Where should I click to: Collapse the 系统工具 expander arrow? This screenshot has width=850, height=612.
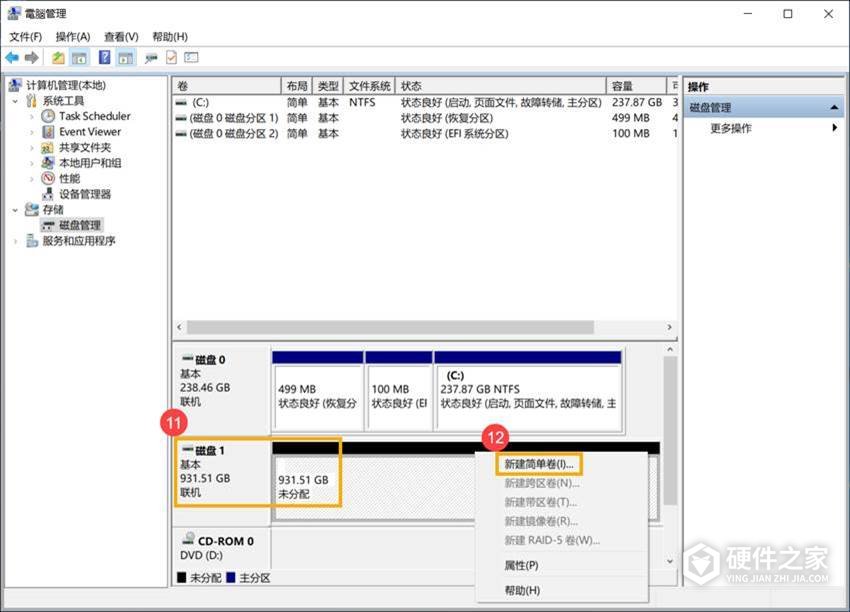pos(15,101)
